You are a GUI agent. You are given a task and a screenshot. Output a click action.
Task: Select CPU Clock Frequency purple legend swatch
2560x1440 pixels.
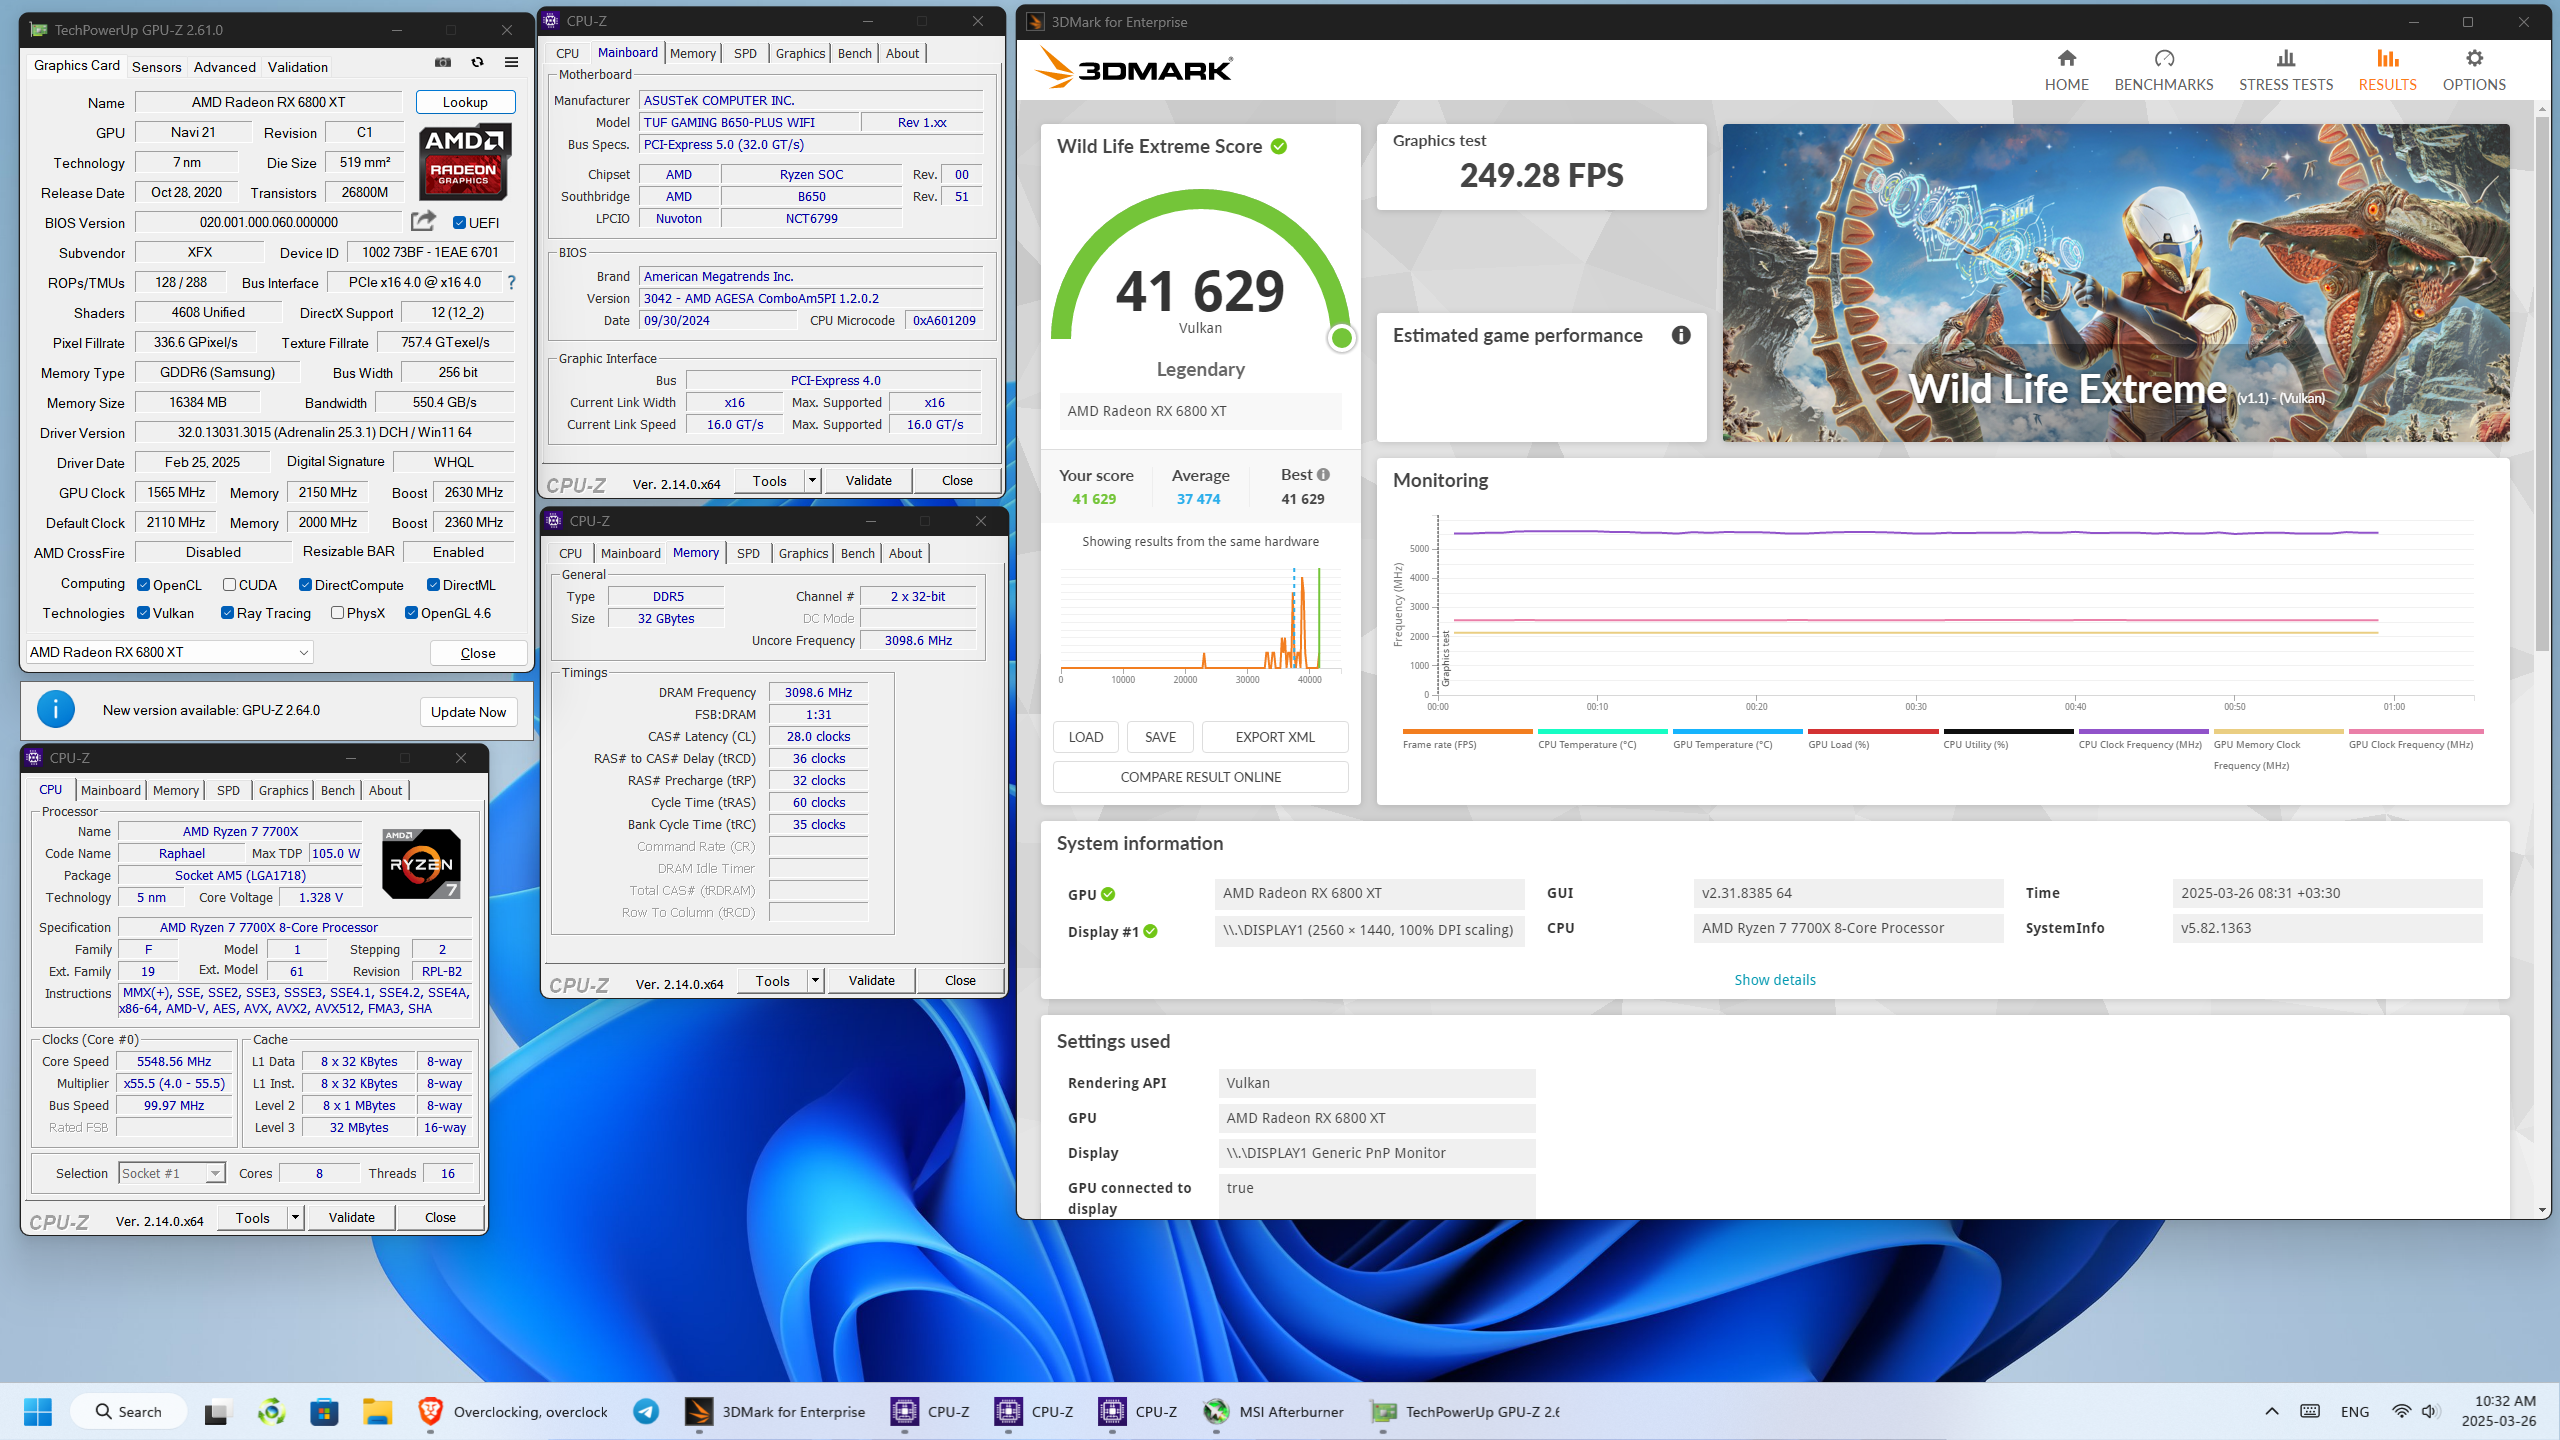(2143, 732)
